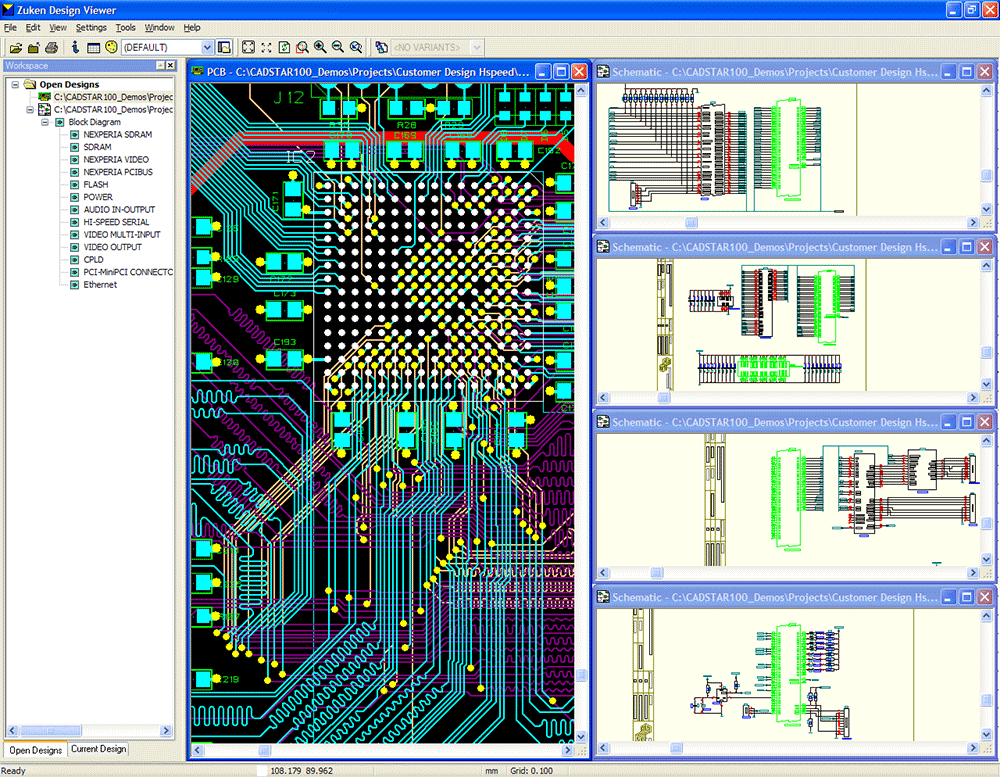The width and height of the screenshot is (1000, 777).
Task: Open the Window menu
Action: pyautogui.click(x=160, y=27)
